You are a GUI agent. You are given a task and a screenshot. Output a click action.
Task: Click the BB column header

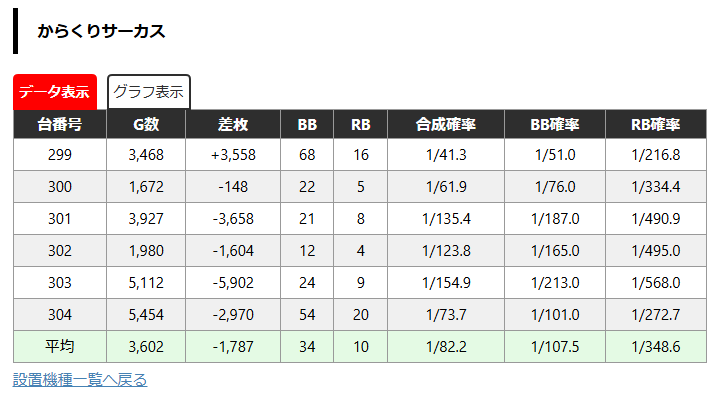click(x=307, y=124)
